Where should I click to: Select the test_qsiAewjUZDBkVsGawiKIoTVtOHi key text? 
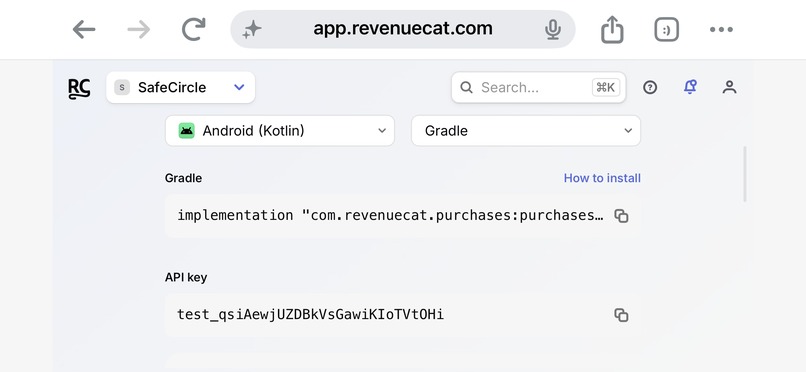pos(310,314)
